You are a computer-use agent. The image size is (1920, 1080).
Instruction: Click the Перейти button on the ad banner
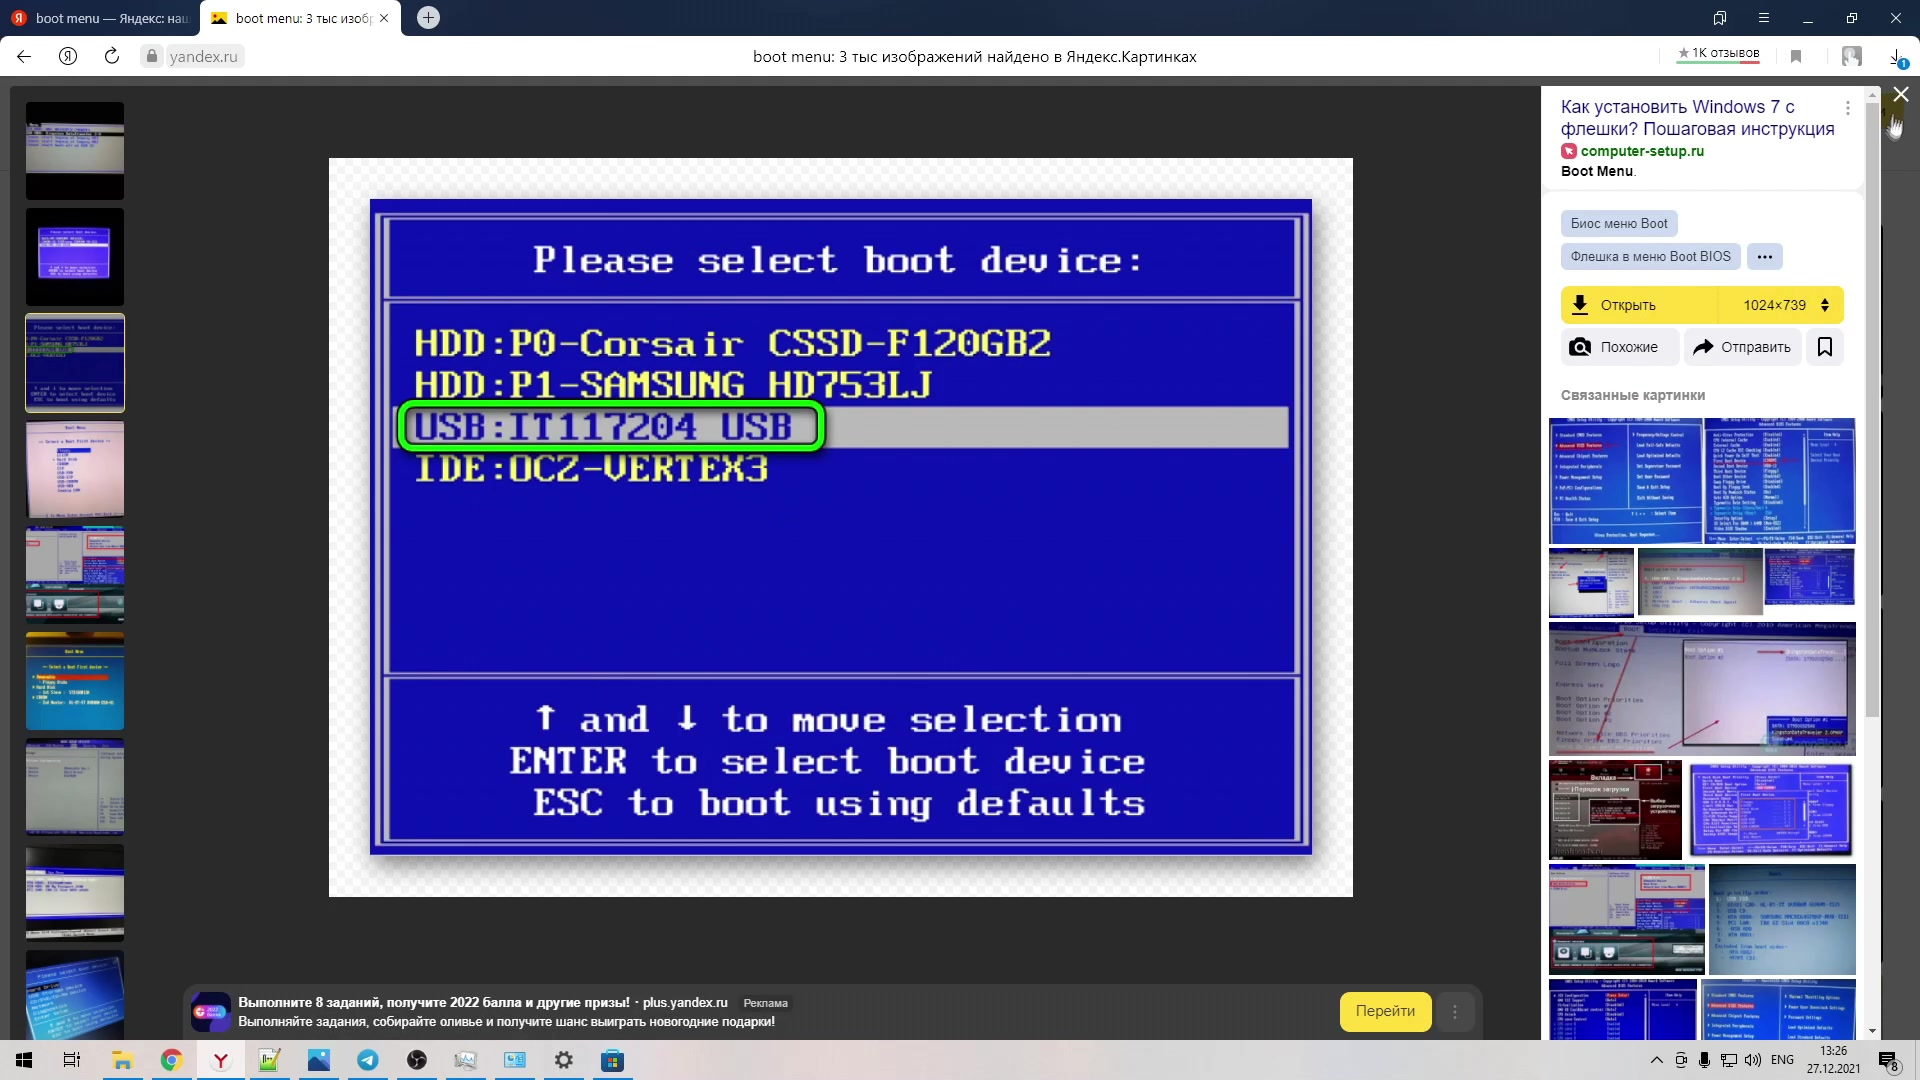tap(1385, 1011)
